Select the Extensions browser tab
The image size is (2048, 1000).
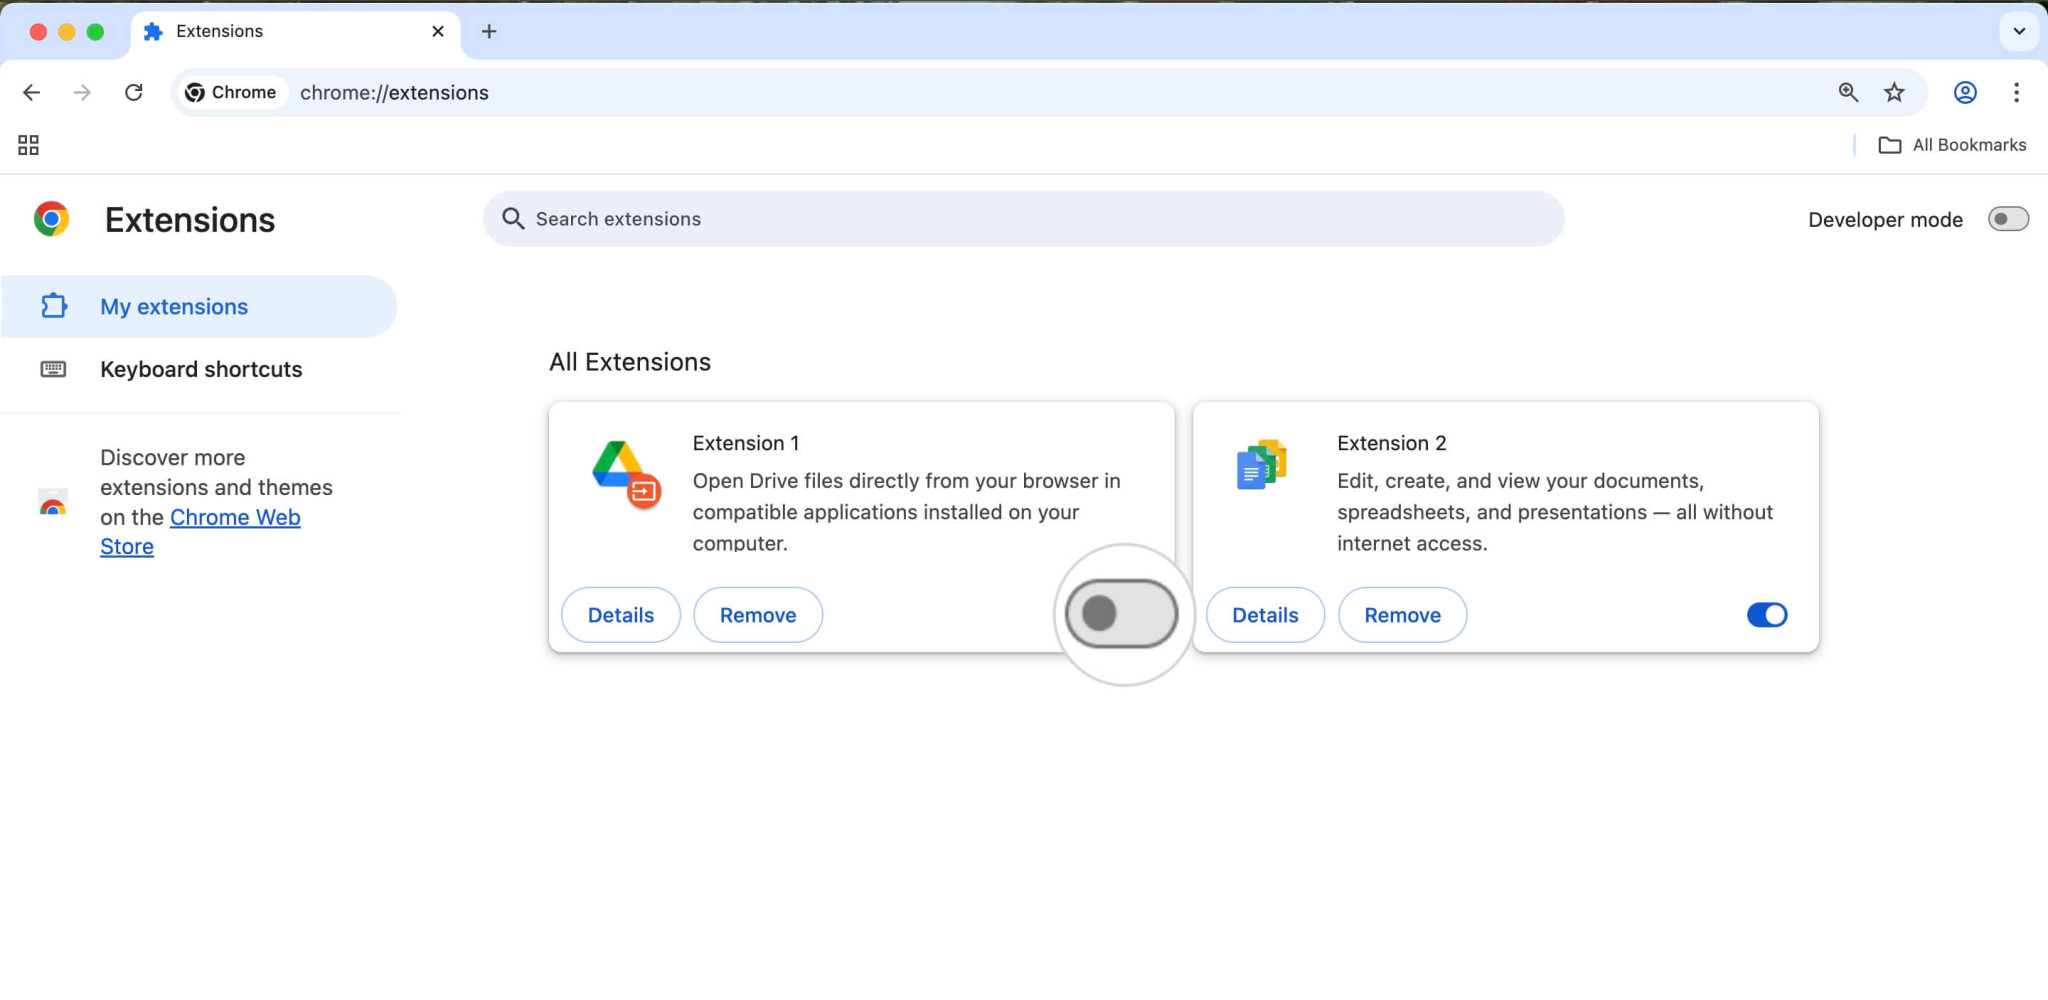point(296,32)
